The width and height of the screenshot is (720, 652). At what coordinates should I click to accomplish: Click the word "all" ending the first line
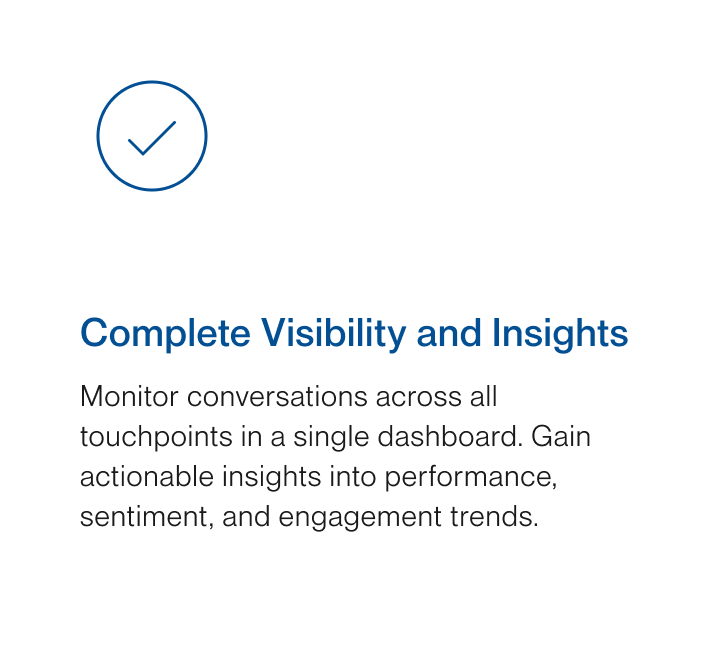(x=483, y=397)
